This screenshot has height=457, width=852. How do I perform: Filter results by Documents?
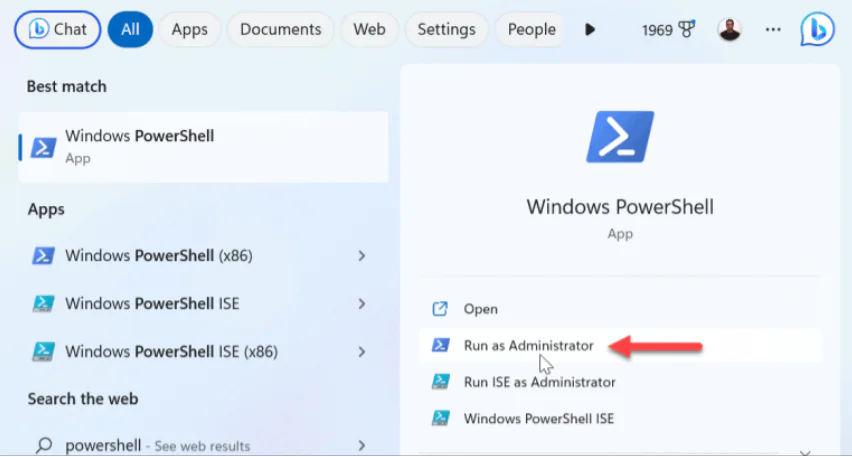280,29
